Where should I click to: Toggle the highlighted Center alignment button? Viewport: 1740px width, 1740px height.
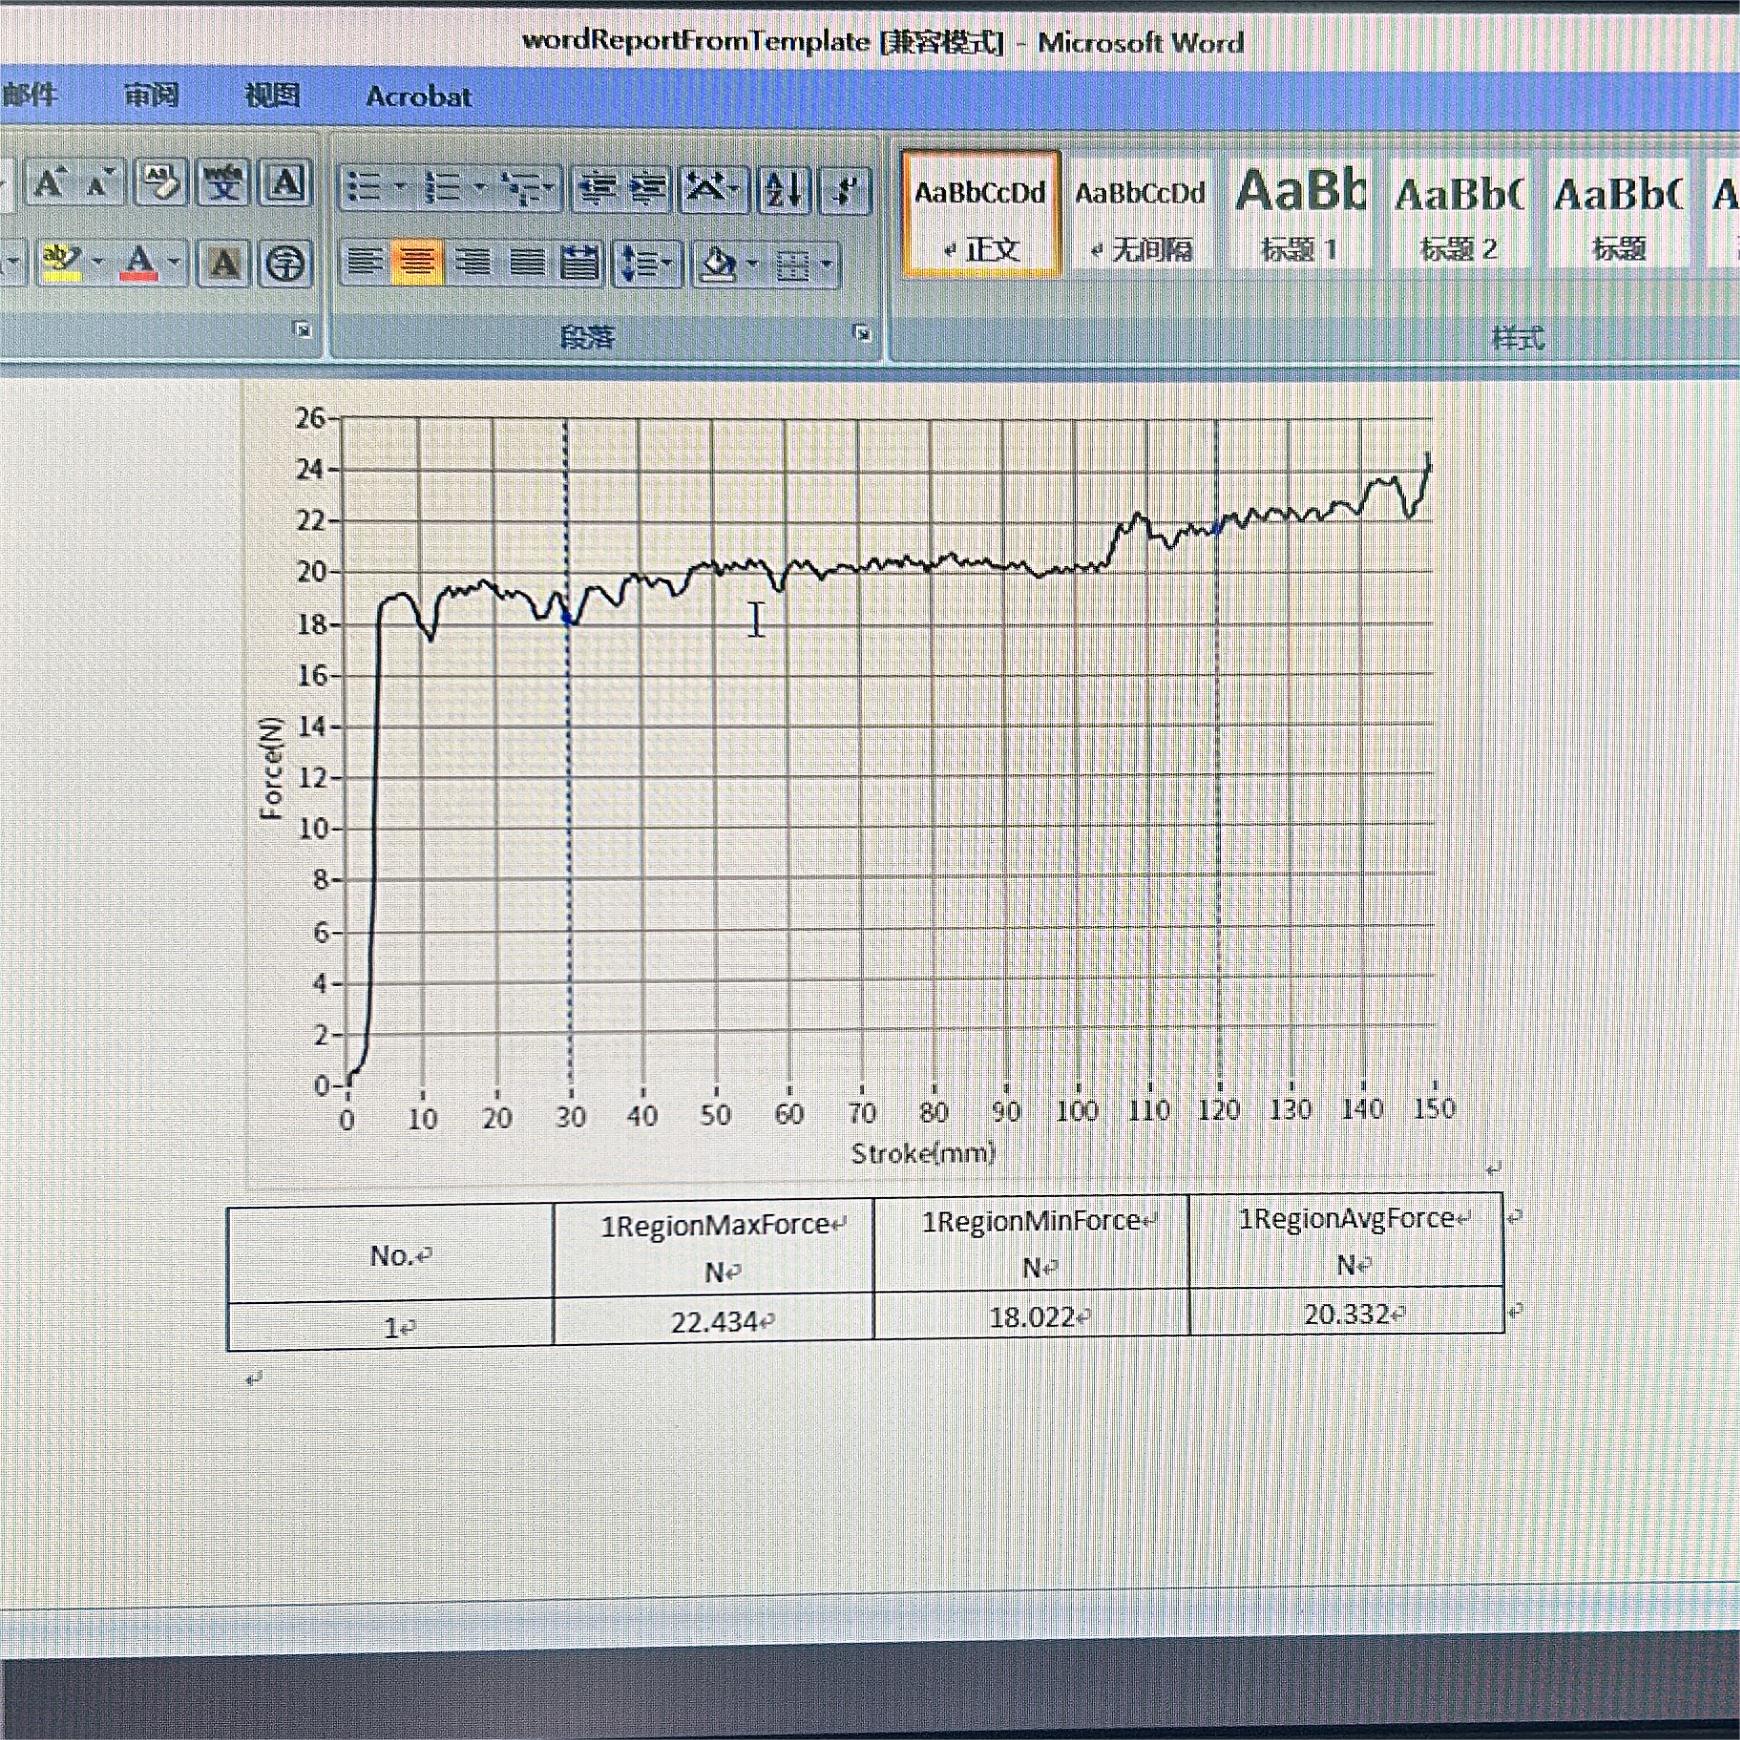click(418, 264)
